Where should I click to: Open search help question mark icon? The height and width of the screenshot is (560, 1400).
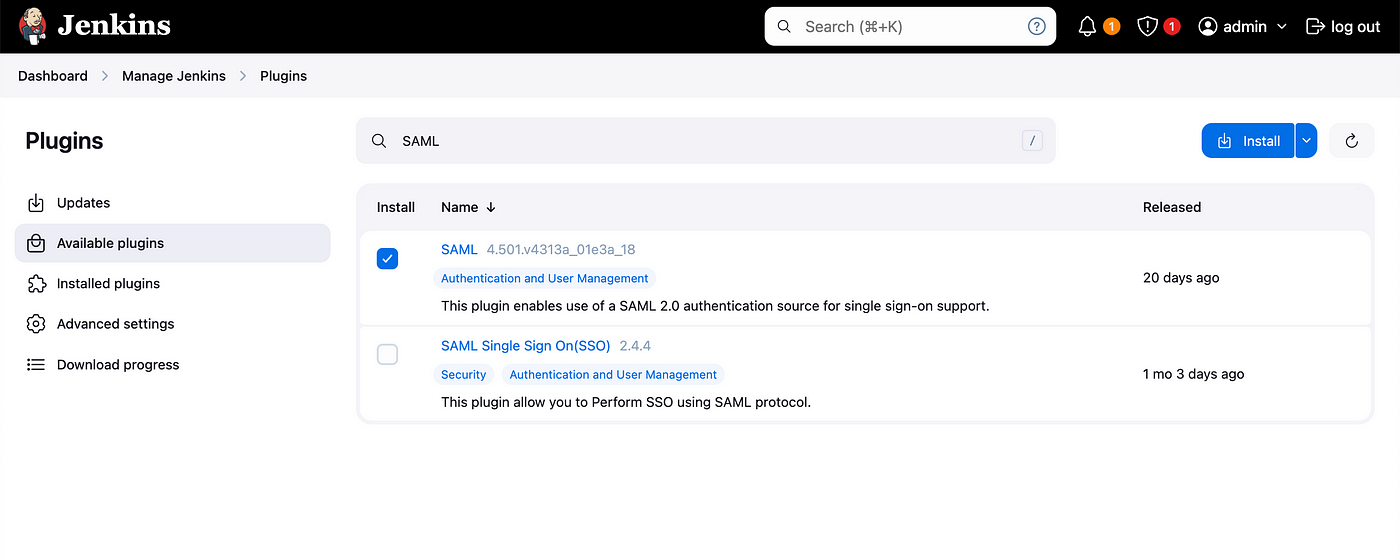pos(1037,27)
